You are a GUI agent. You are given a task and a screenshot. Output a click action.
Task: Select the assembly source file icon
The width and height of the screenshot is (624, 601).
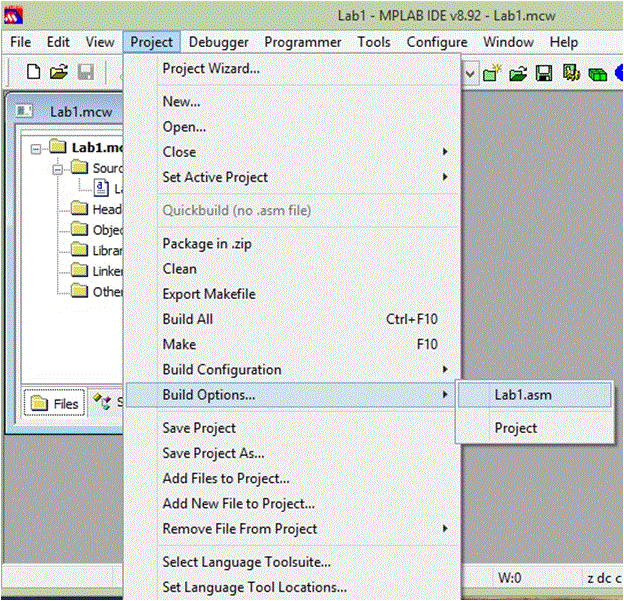101,187
